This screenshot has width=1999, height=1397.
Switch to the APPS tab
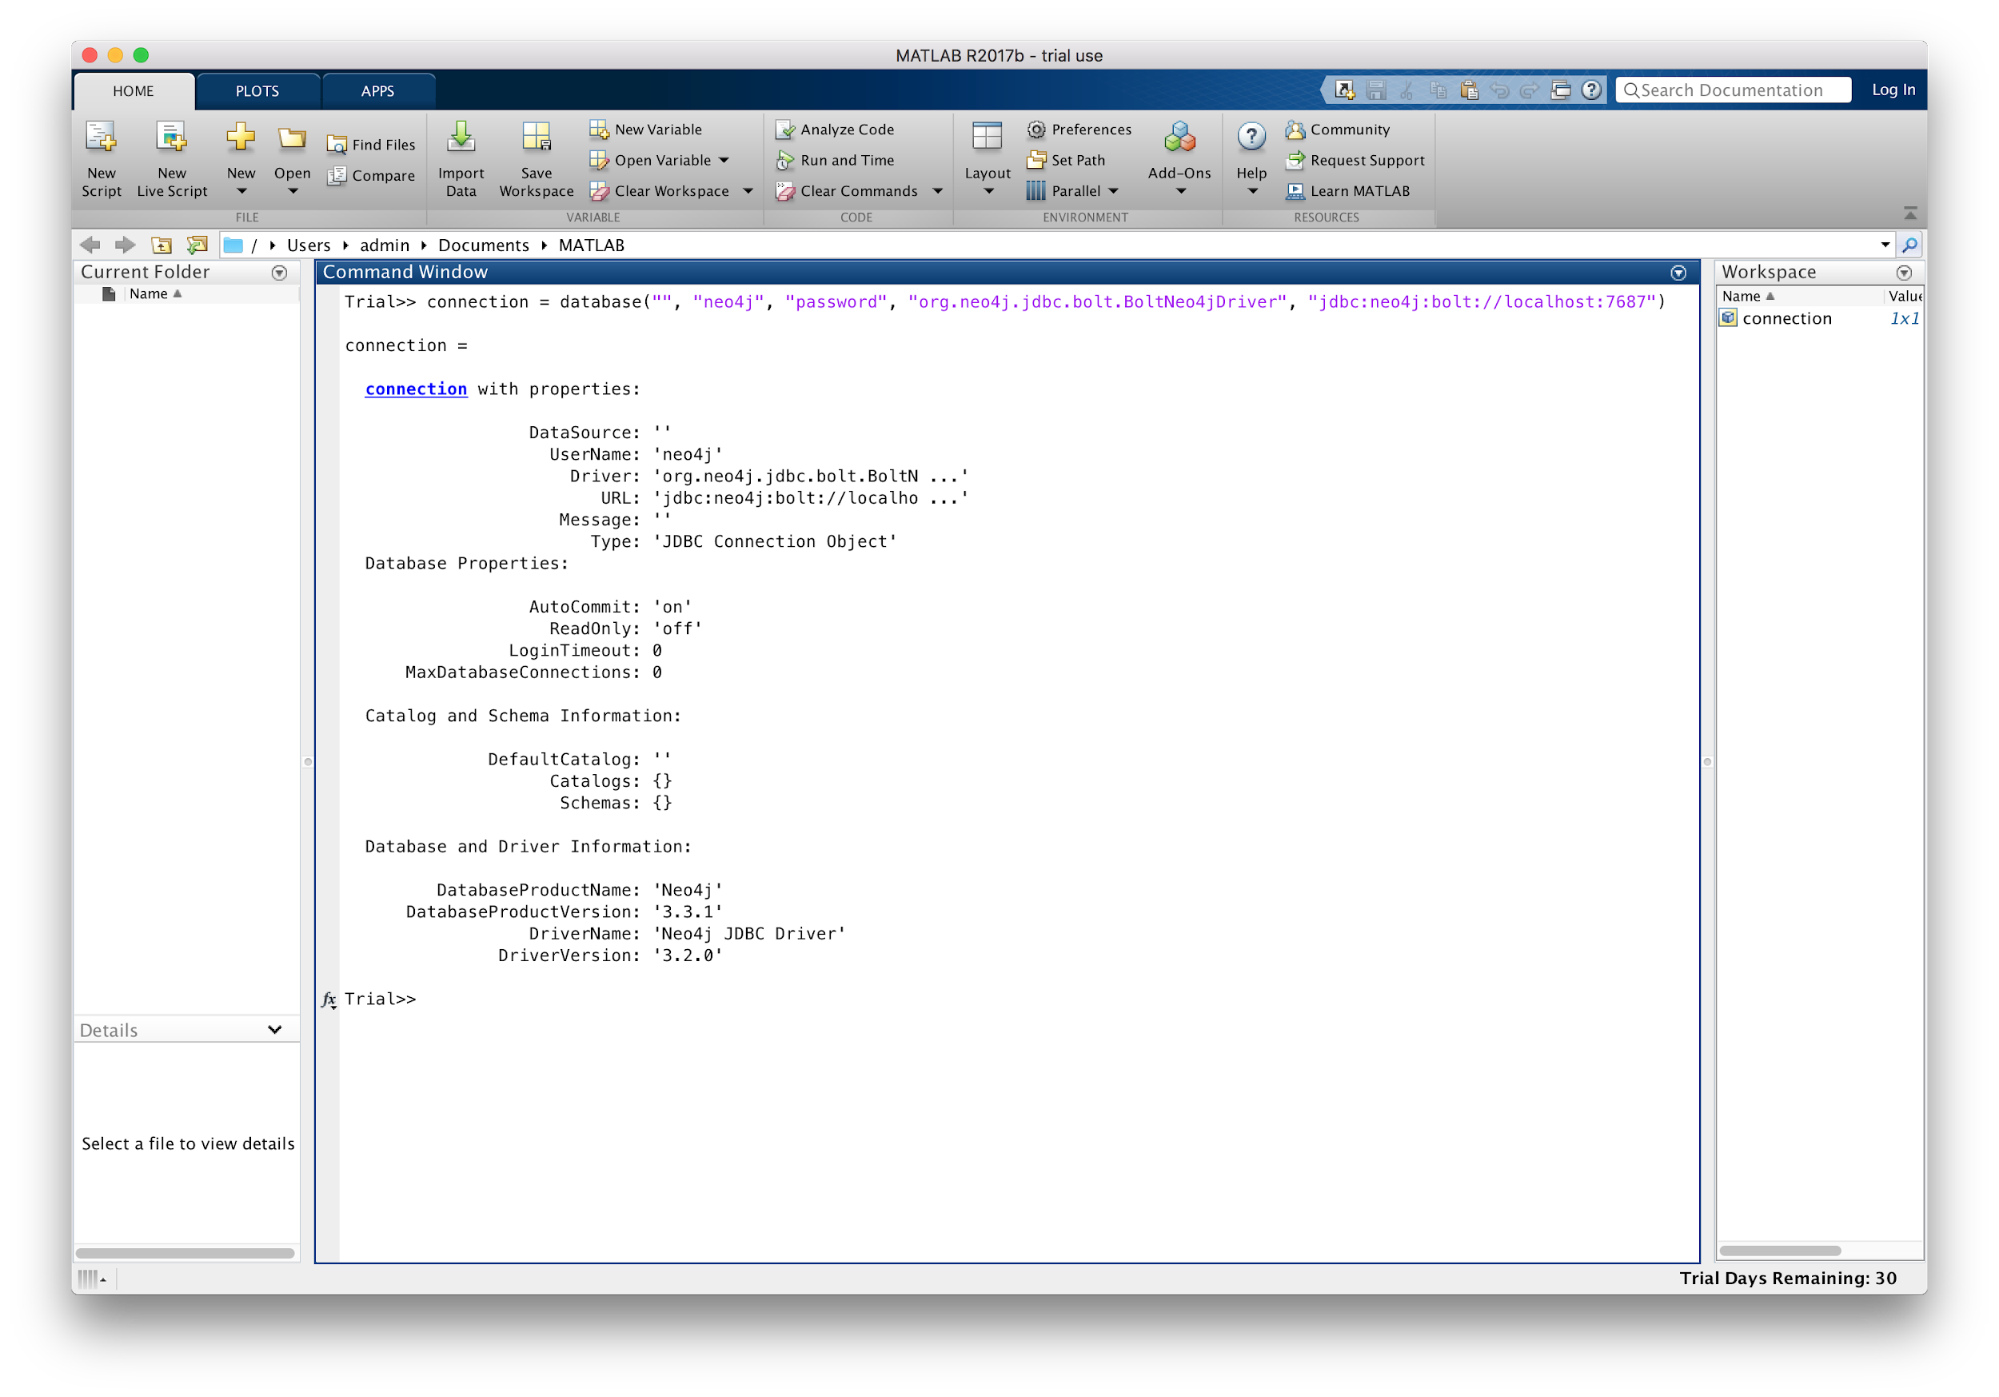(x=377, y=91)
